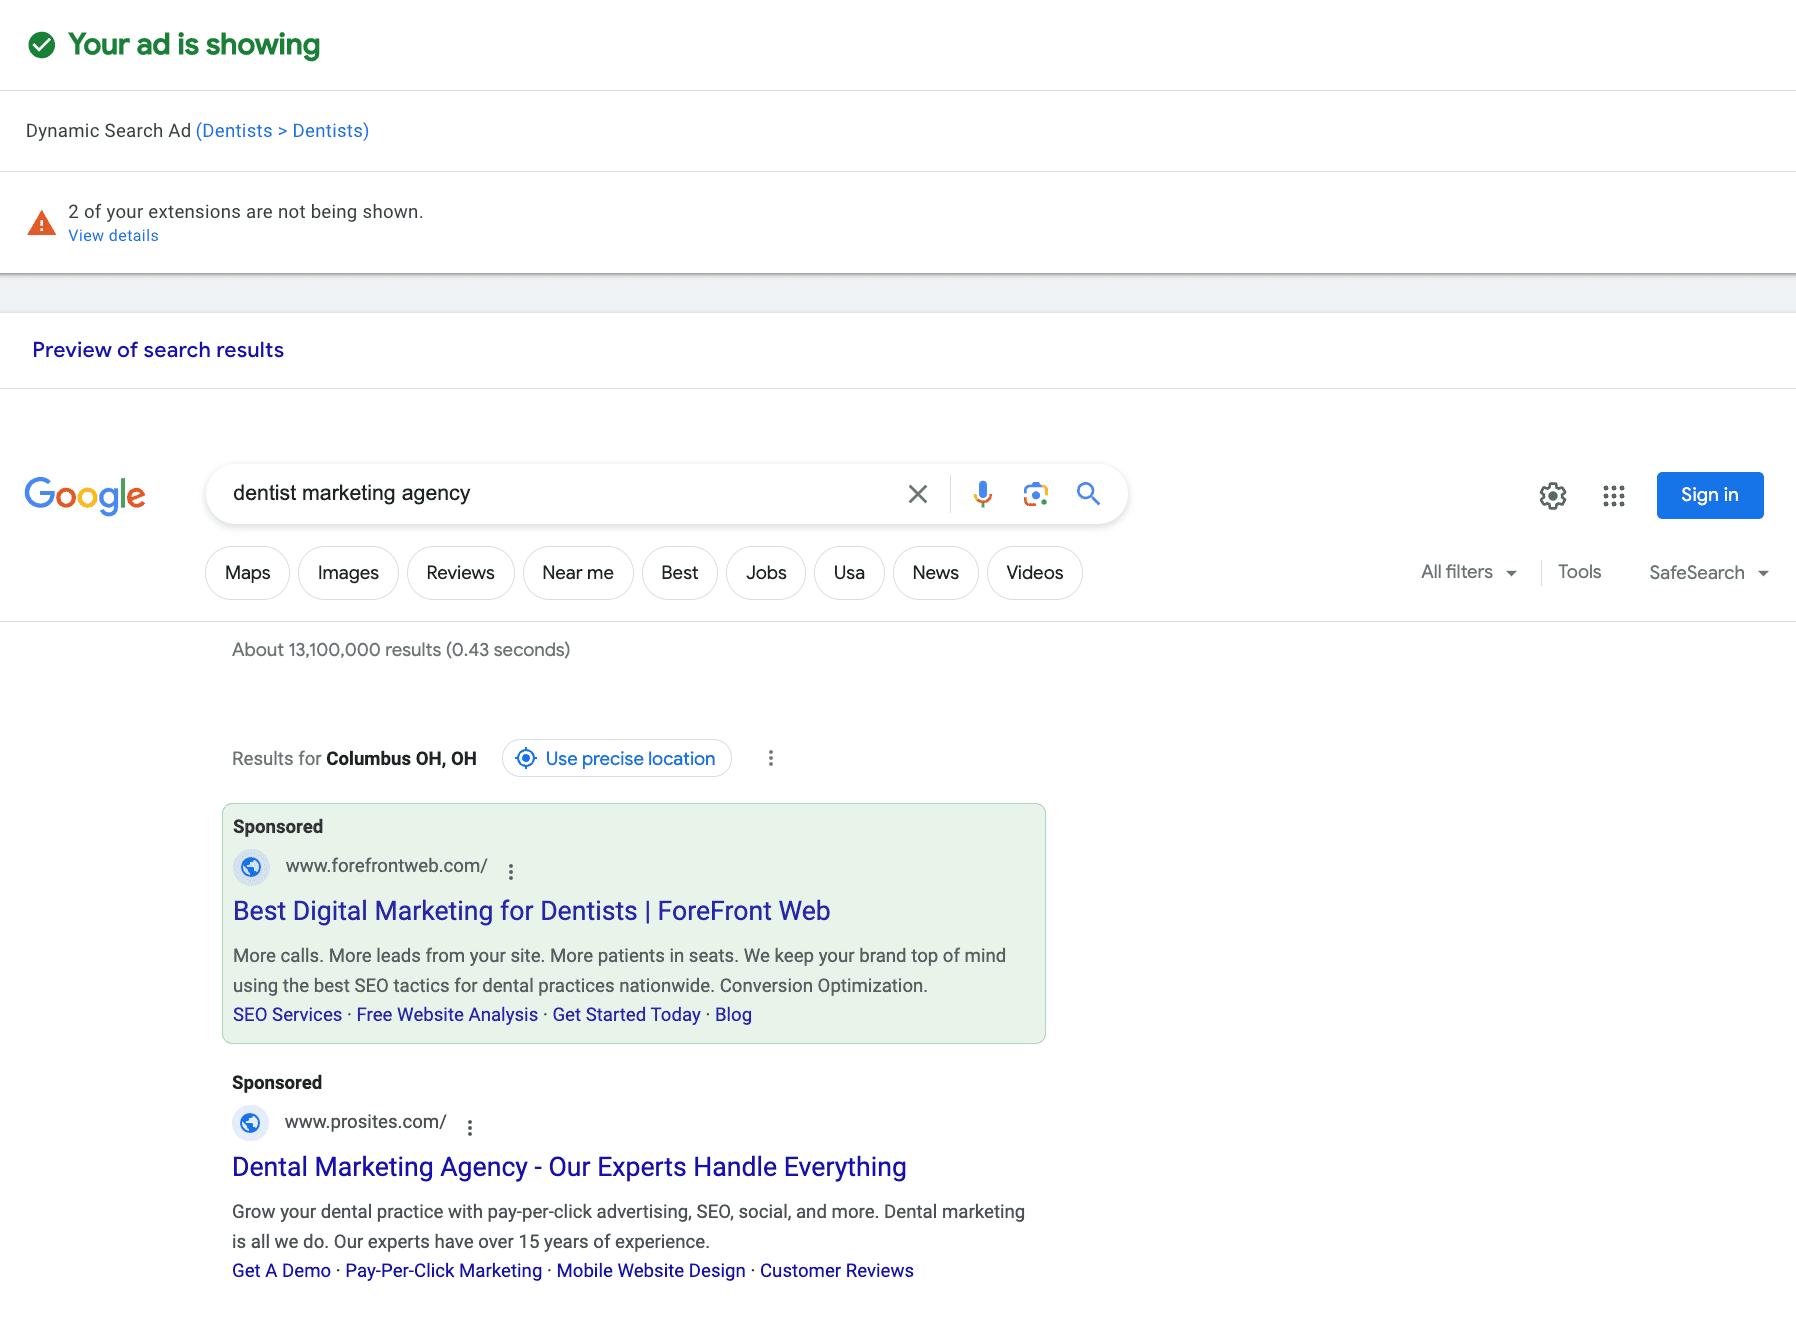Open Dental Marketing Agency ad headline
Image resolution: width=1796 pixels, height=1324 pixels.
pos(569,1167)
